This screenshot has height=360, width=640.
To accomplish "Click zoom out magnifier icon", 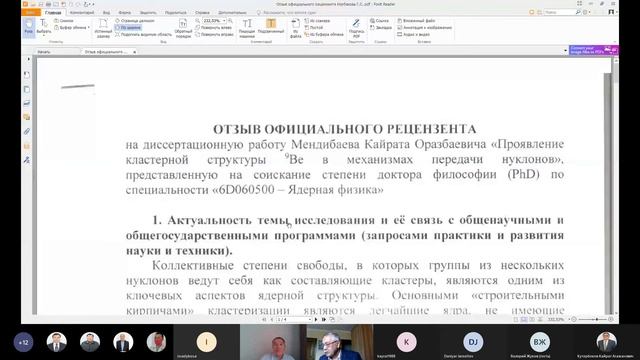I will click(198, 20).
